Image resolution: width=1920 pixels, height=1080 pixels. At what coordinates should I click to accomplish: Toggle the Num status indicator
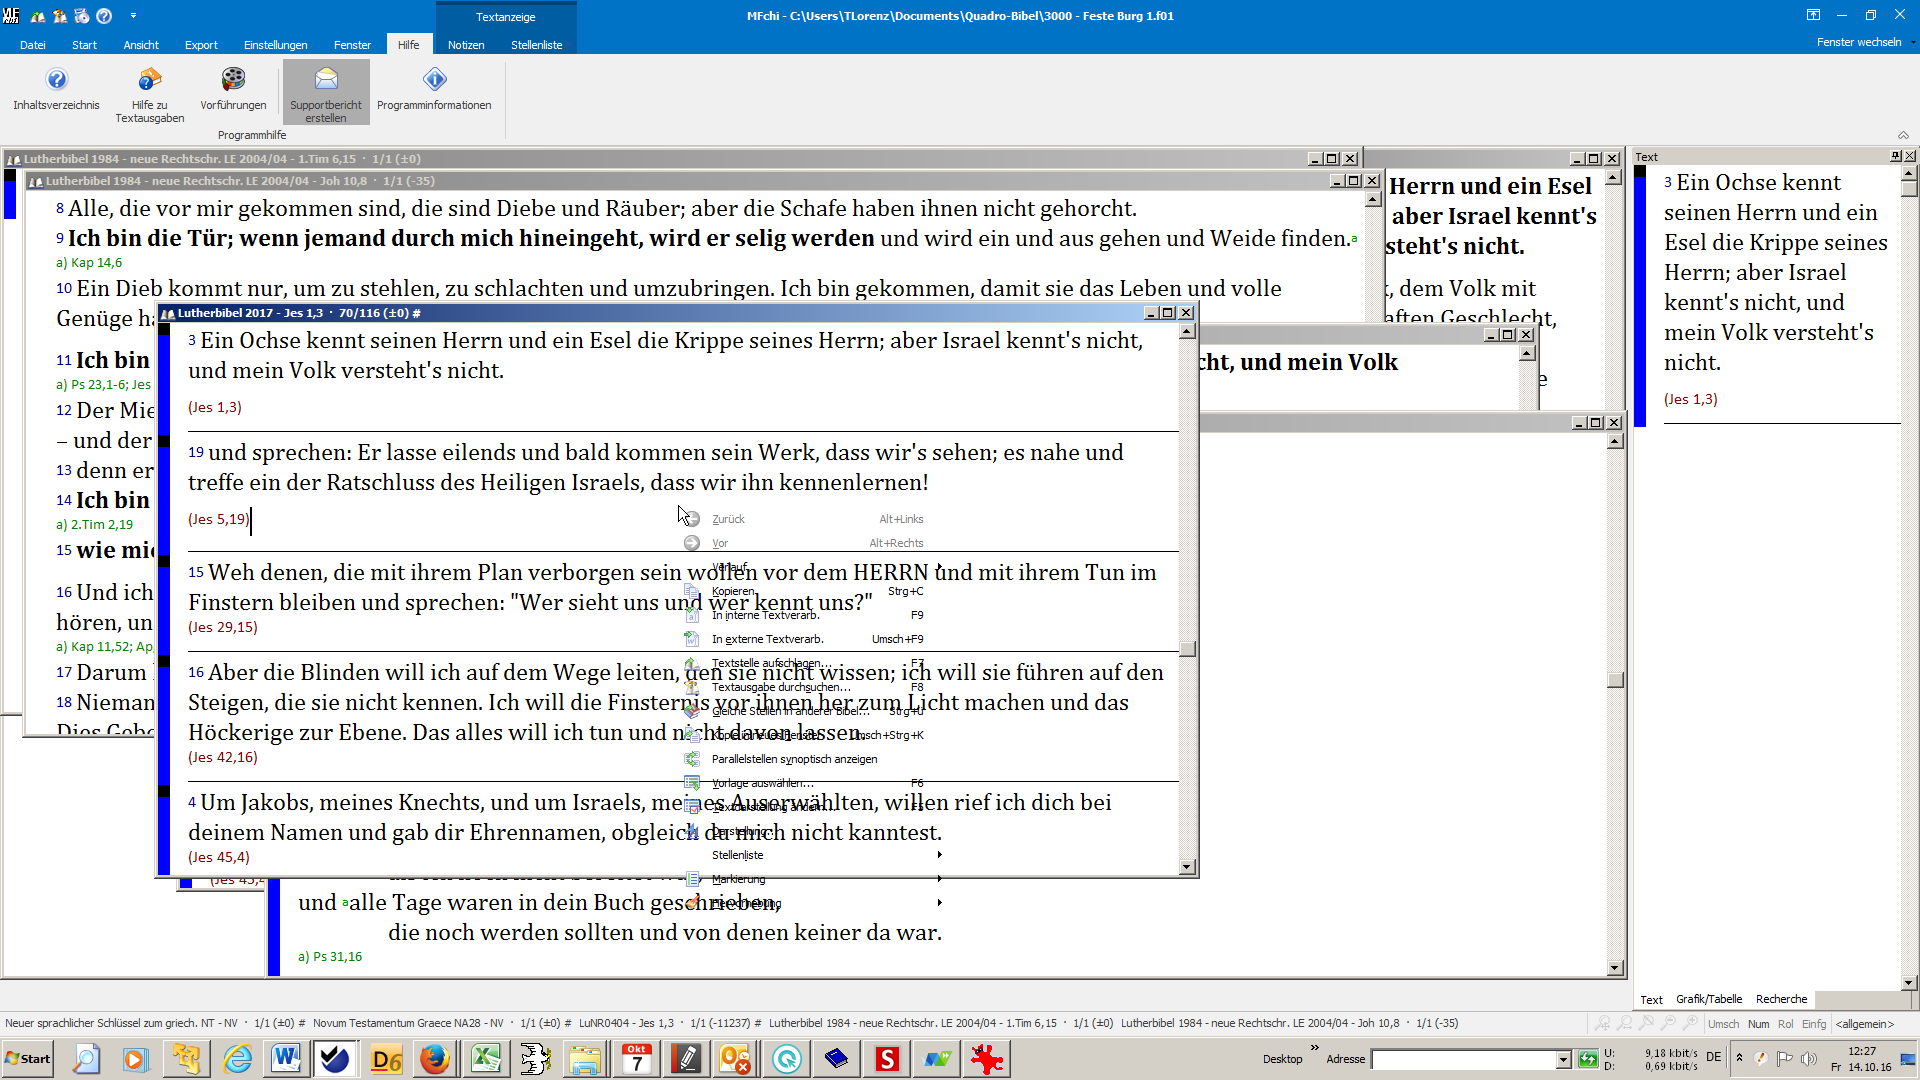click(1758, 1024)
